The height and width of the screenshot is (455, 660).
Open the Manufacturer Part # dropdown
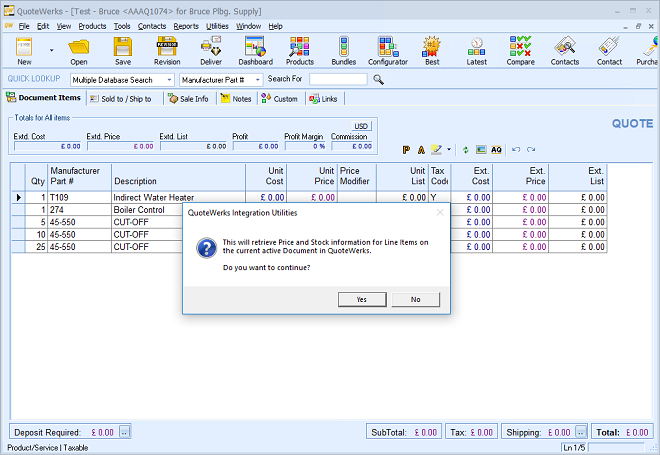257,79
